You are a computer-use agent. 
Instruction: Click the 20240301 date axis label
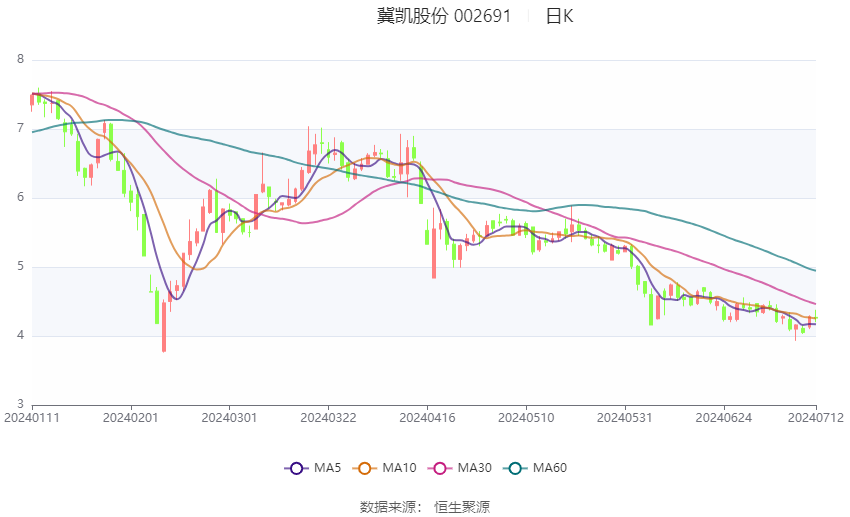click(229, 418)
